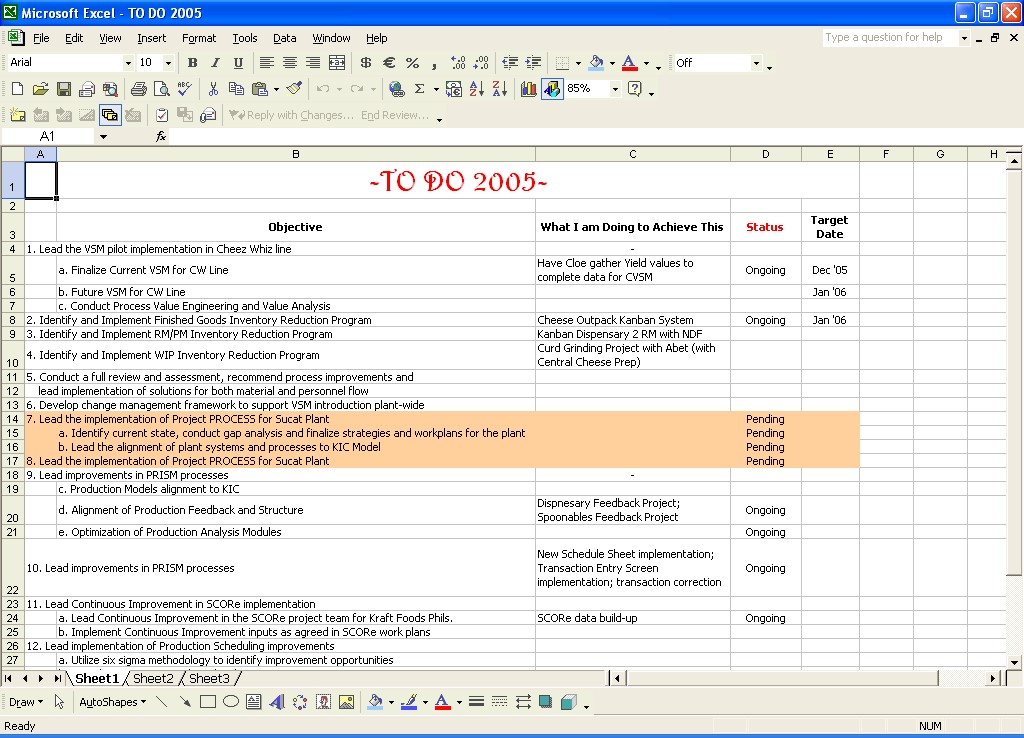Jump to the last sheet tab
The width and height of the screenshot is (1024, 738).
(57, 679)
